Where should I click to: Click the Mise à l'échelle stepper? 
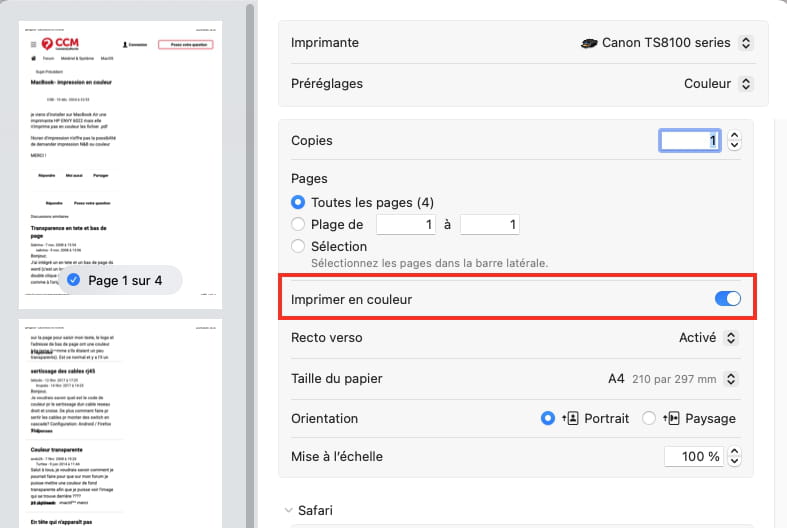pyautogui.click(x=735, y=457)
